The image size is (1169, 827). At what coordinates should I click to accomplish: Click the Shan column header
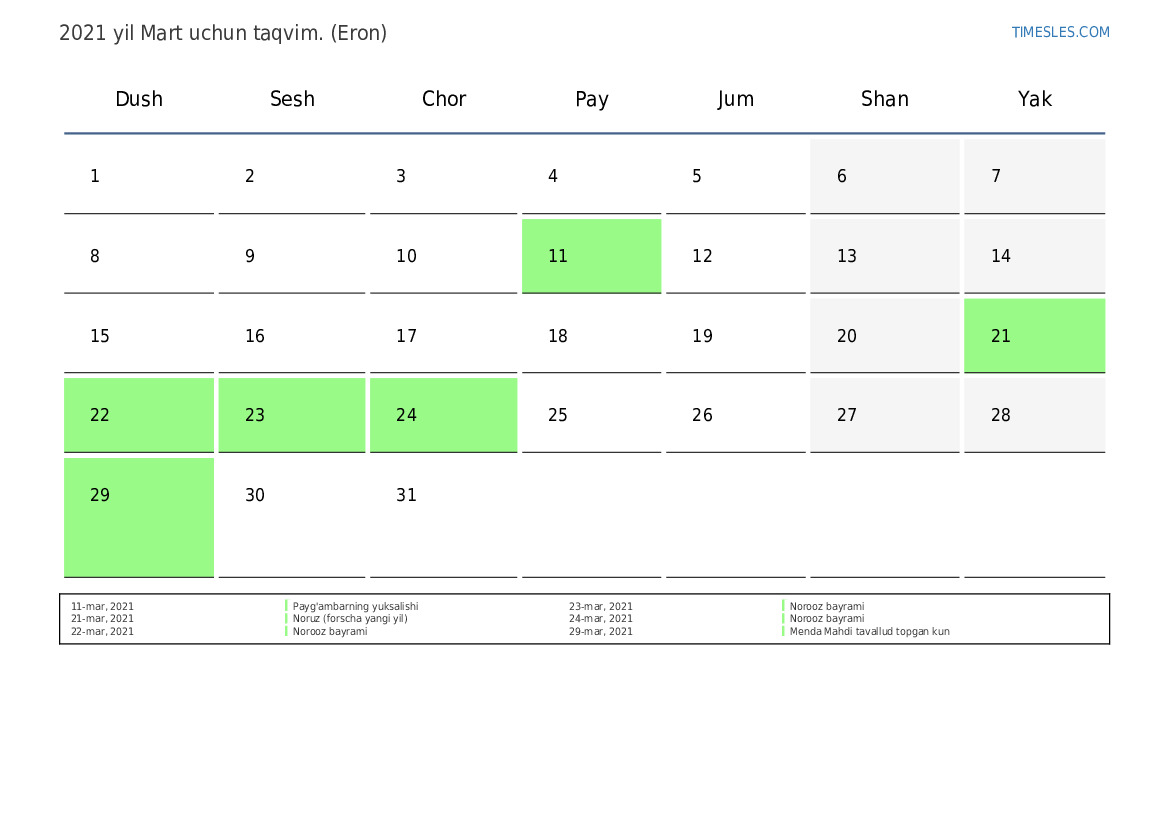884,99
